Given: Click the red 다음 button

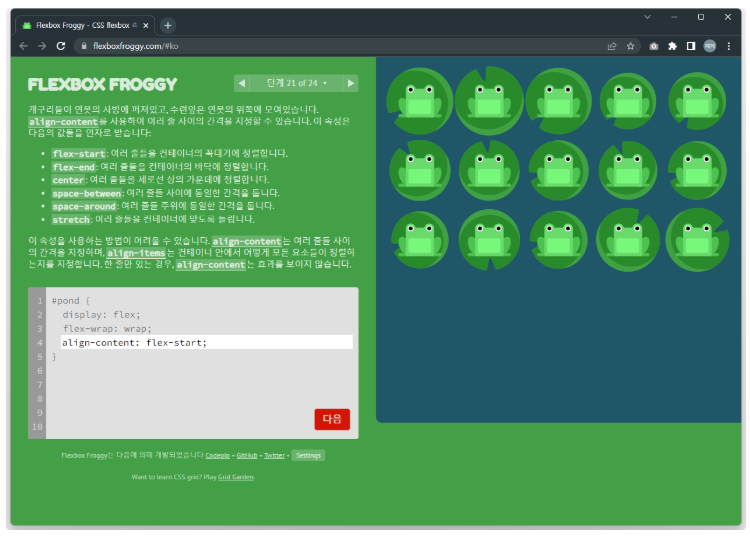Looking at the screenshot, I should (x=332, y=419).
